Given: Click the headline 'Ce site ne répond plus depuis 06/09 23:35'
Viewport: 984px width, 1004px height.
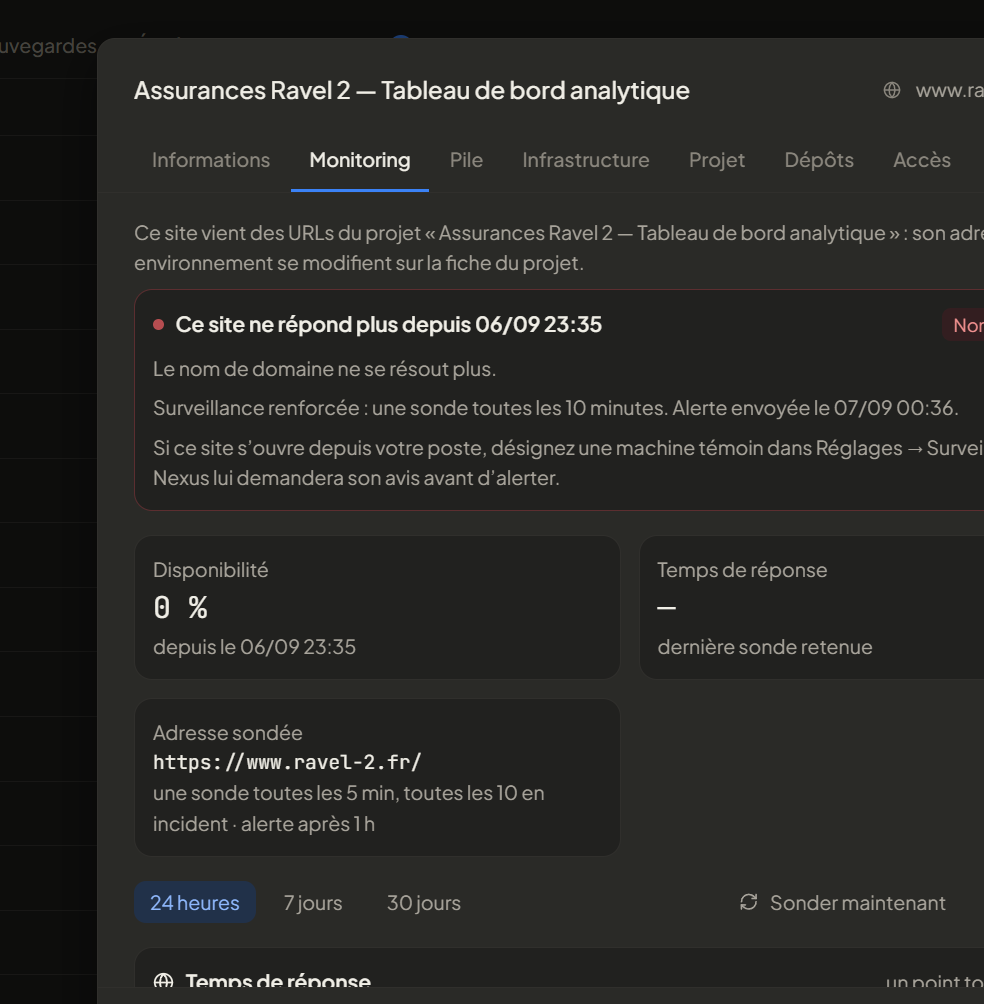Looking at the screenshot, I should click(x=389, y=325).
